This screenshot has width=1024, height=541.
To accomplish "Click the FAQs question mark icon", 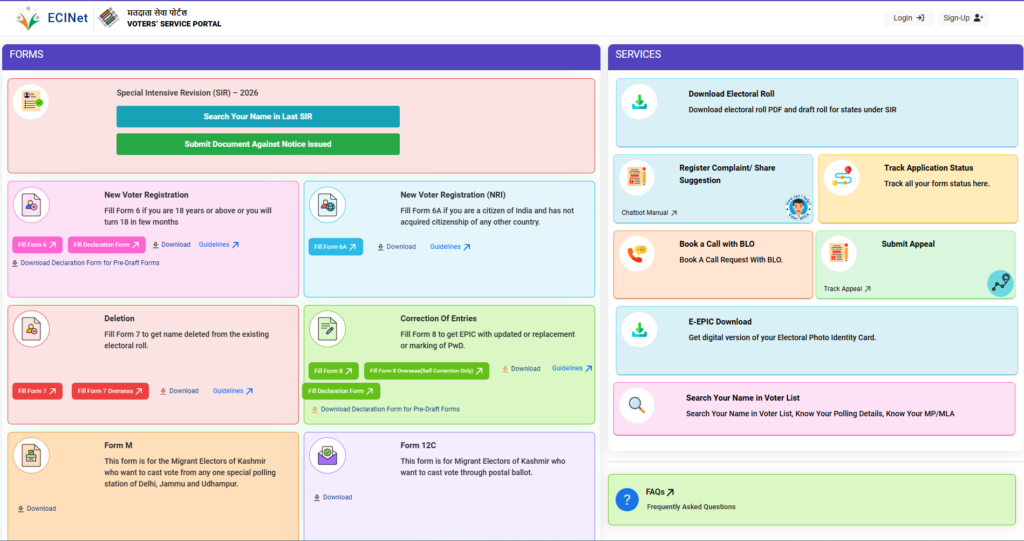I will (627, 499).
